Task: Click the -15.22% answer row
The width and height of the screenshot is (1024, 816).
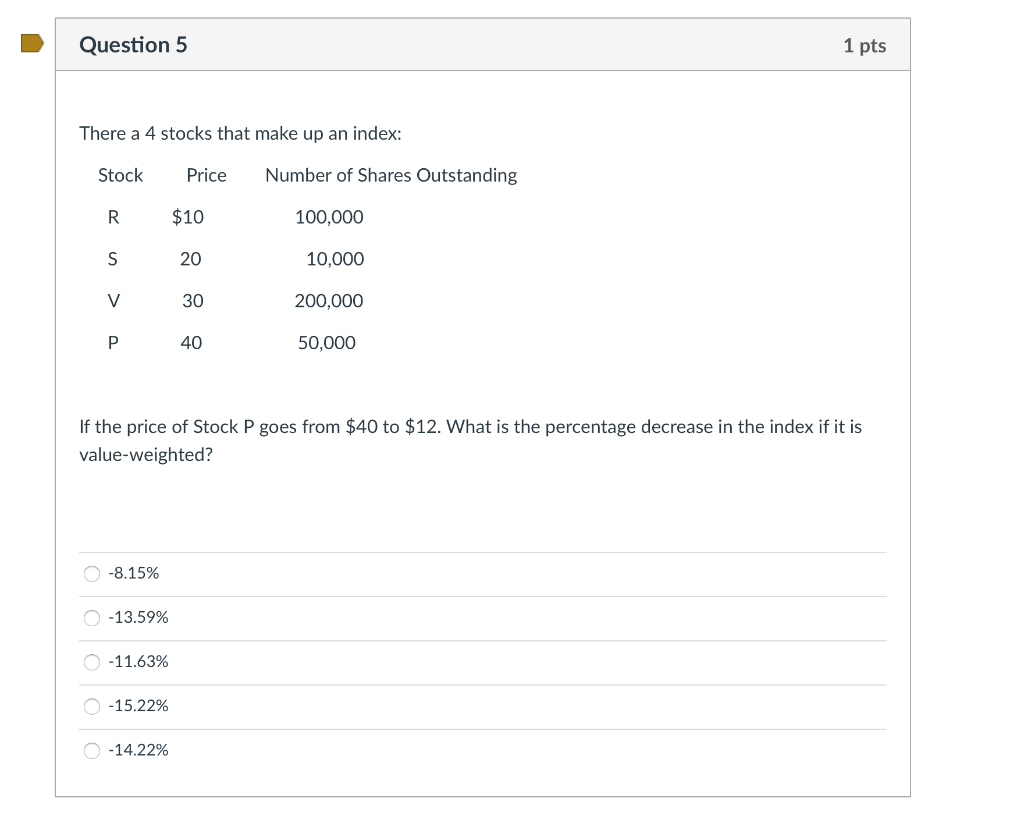Action: coord(483,705)
